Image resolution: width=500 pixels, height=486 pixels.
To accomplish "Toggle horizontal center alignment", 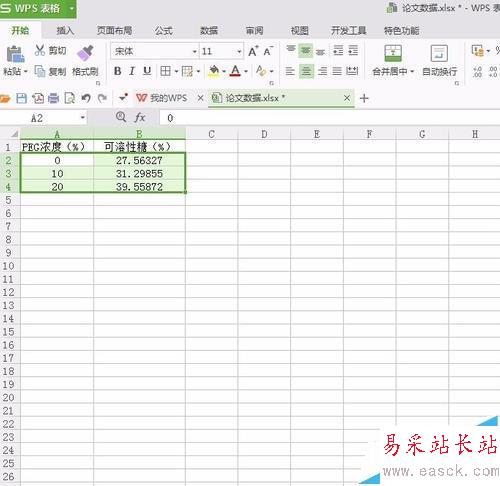I will 306,71.
